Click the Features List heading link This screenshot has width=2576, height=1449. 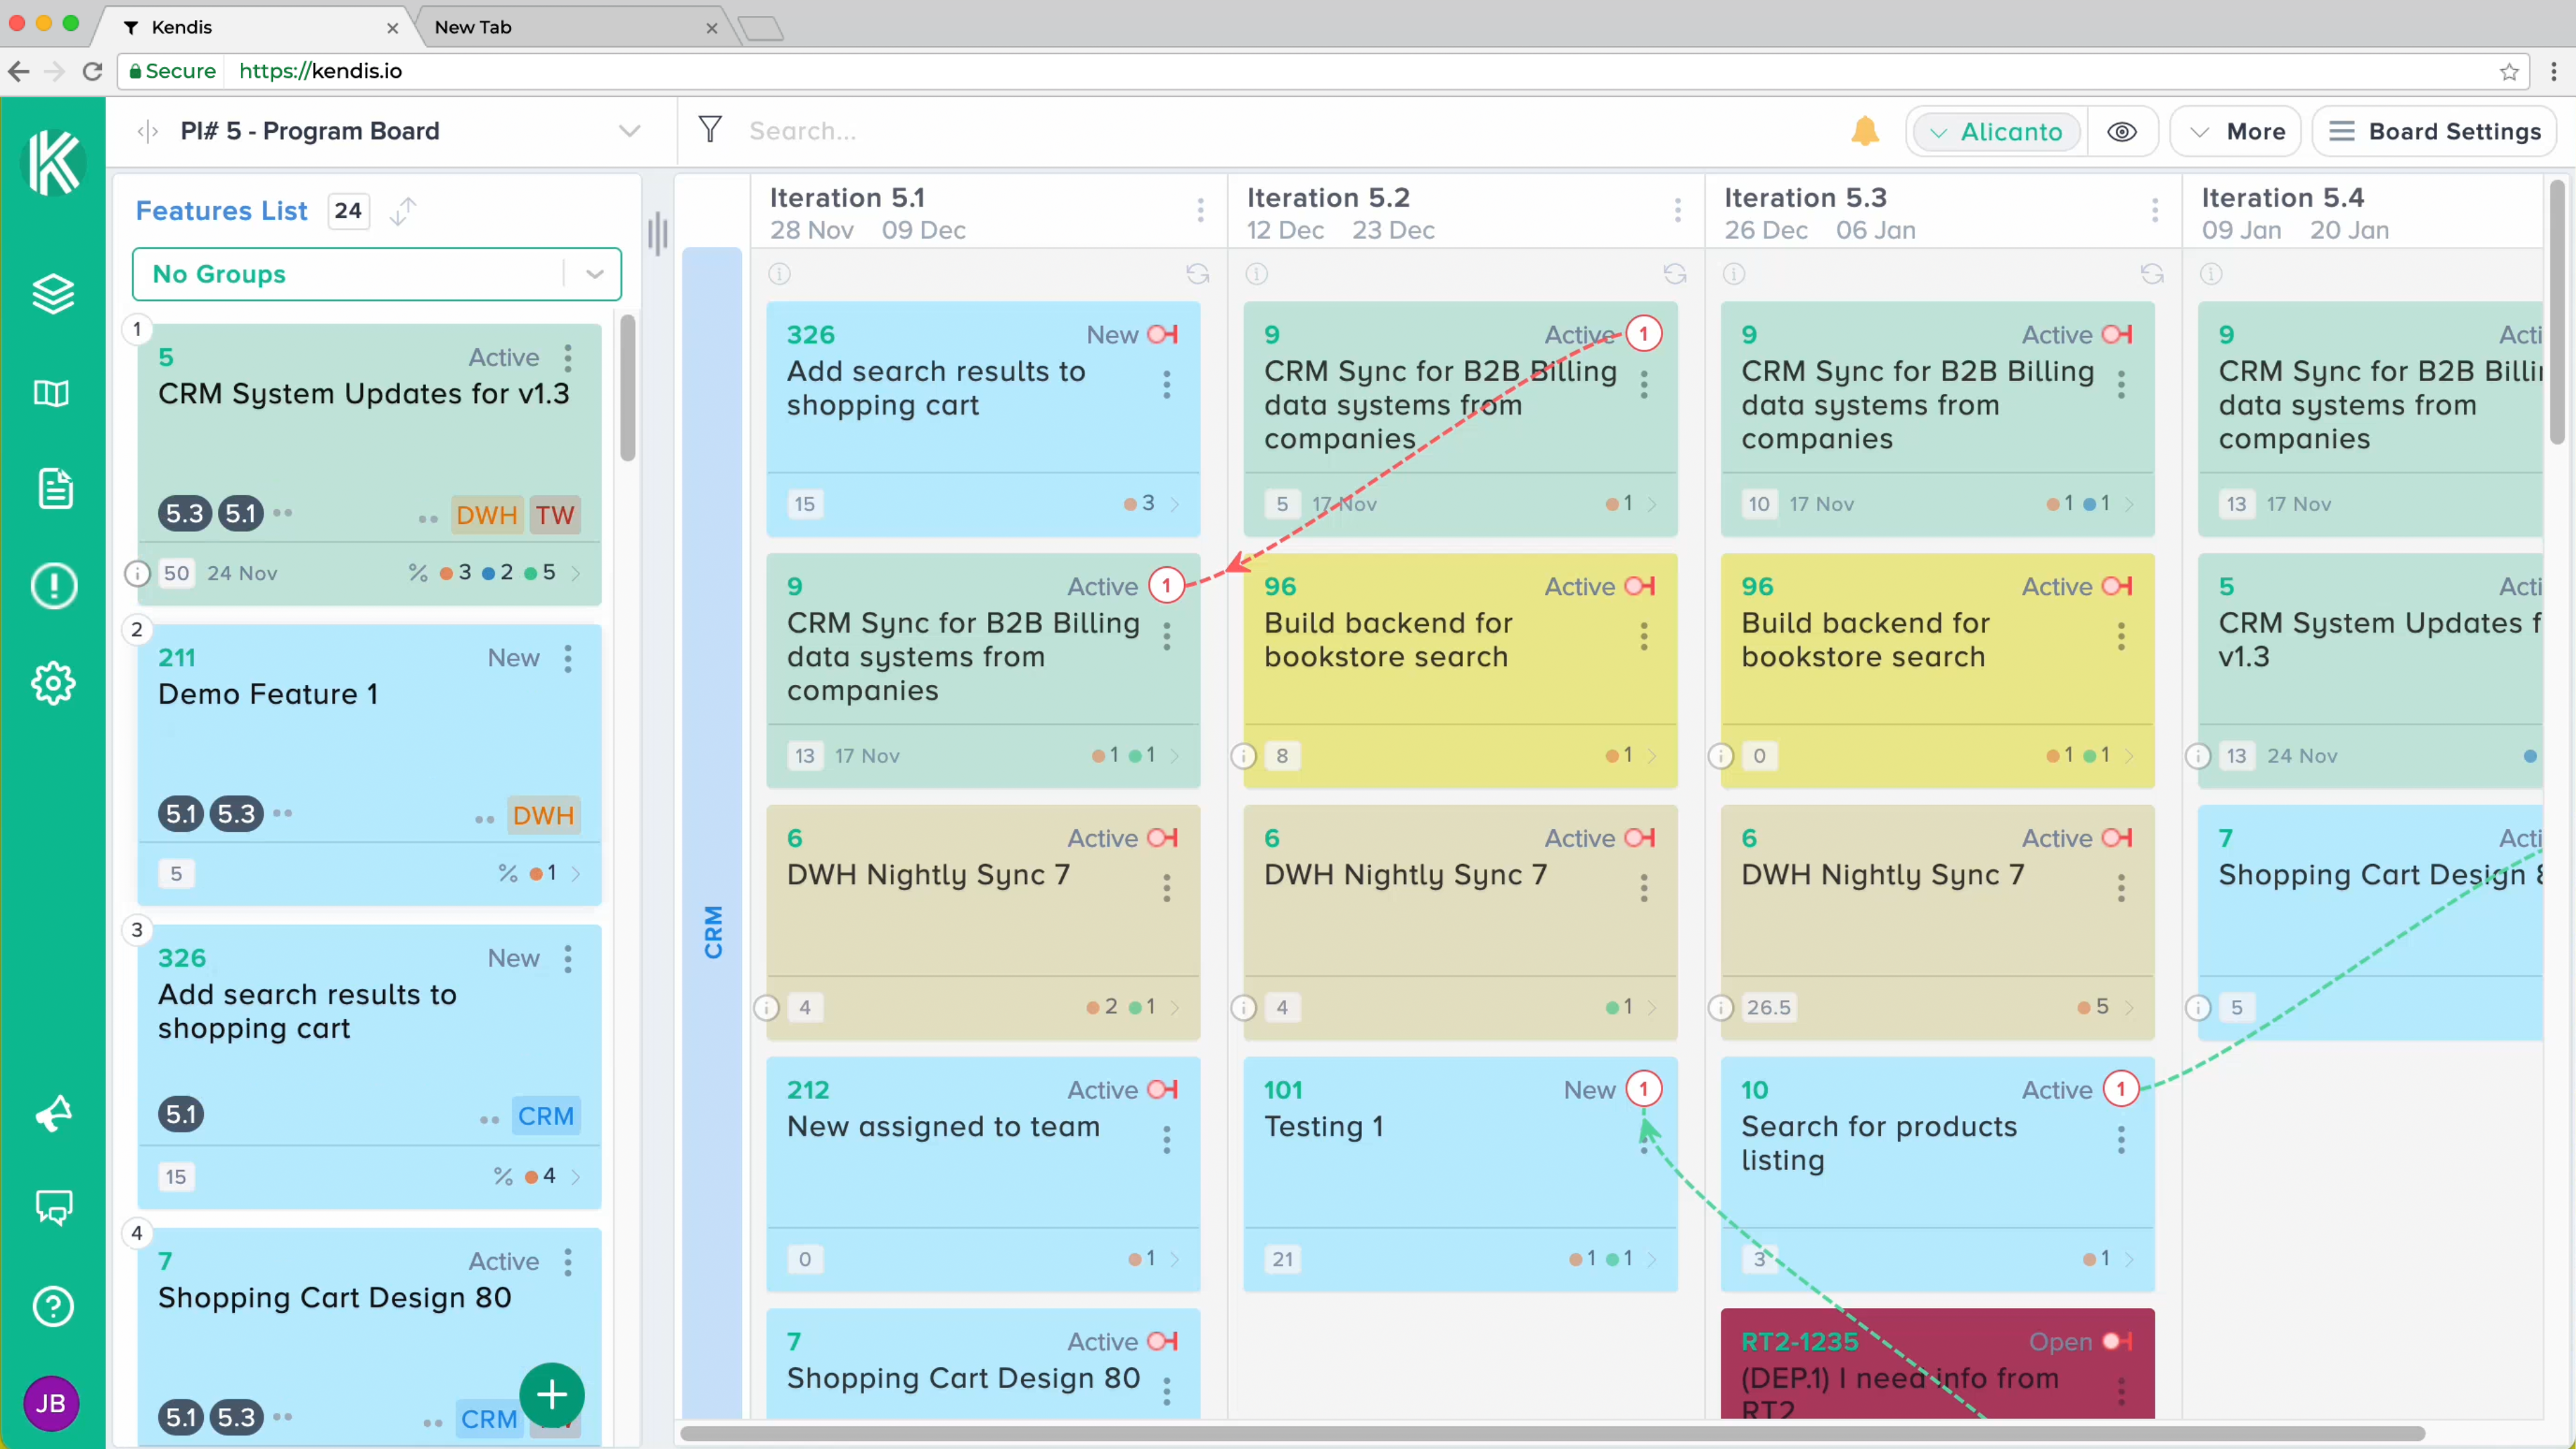221,211
